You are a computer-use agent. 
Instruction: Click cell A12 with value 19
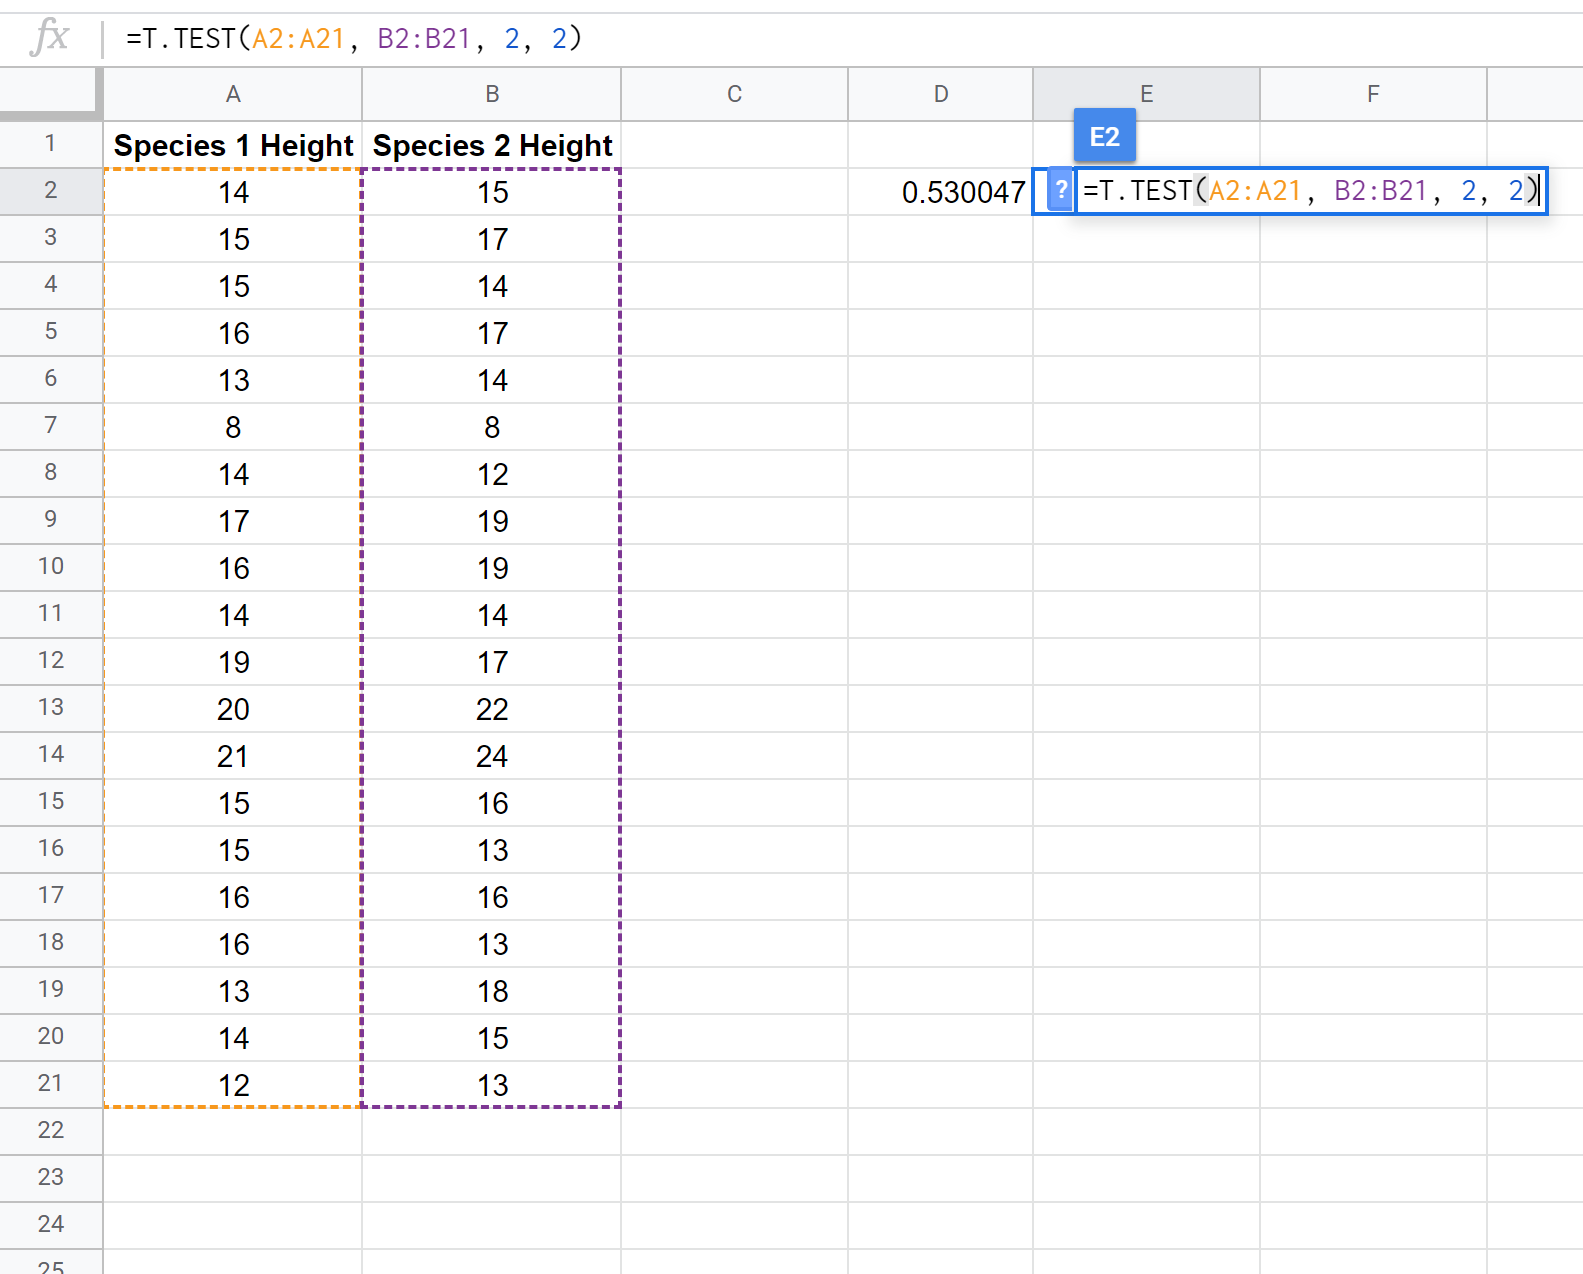[x=233, y=661]
